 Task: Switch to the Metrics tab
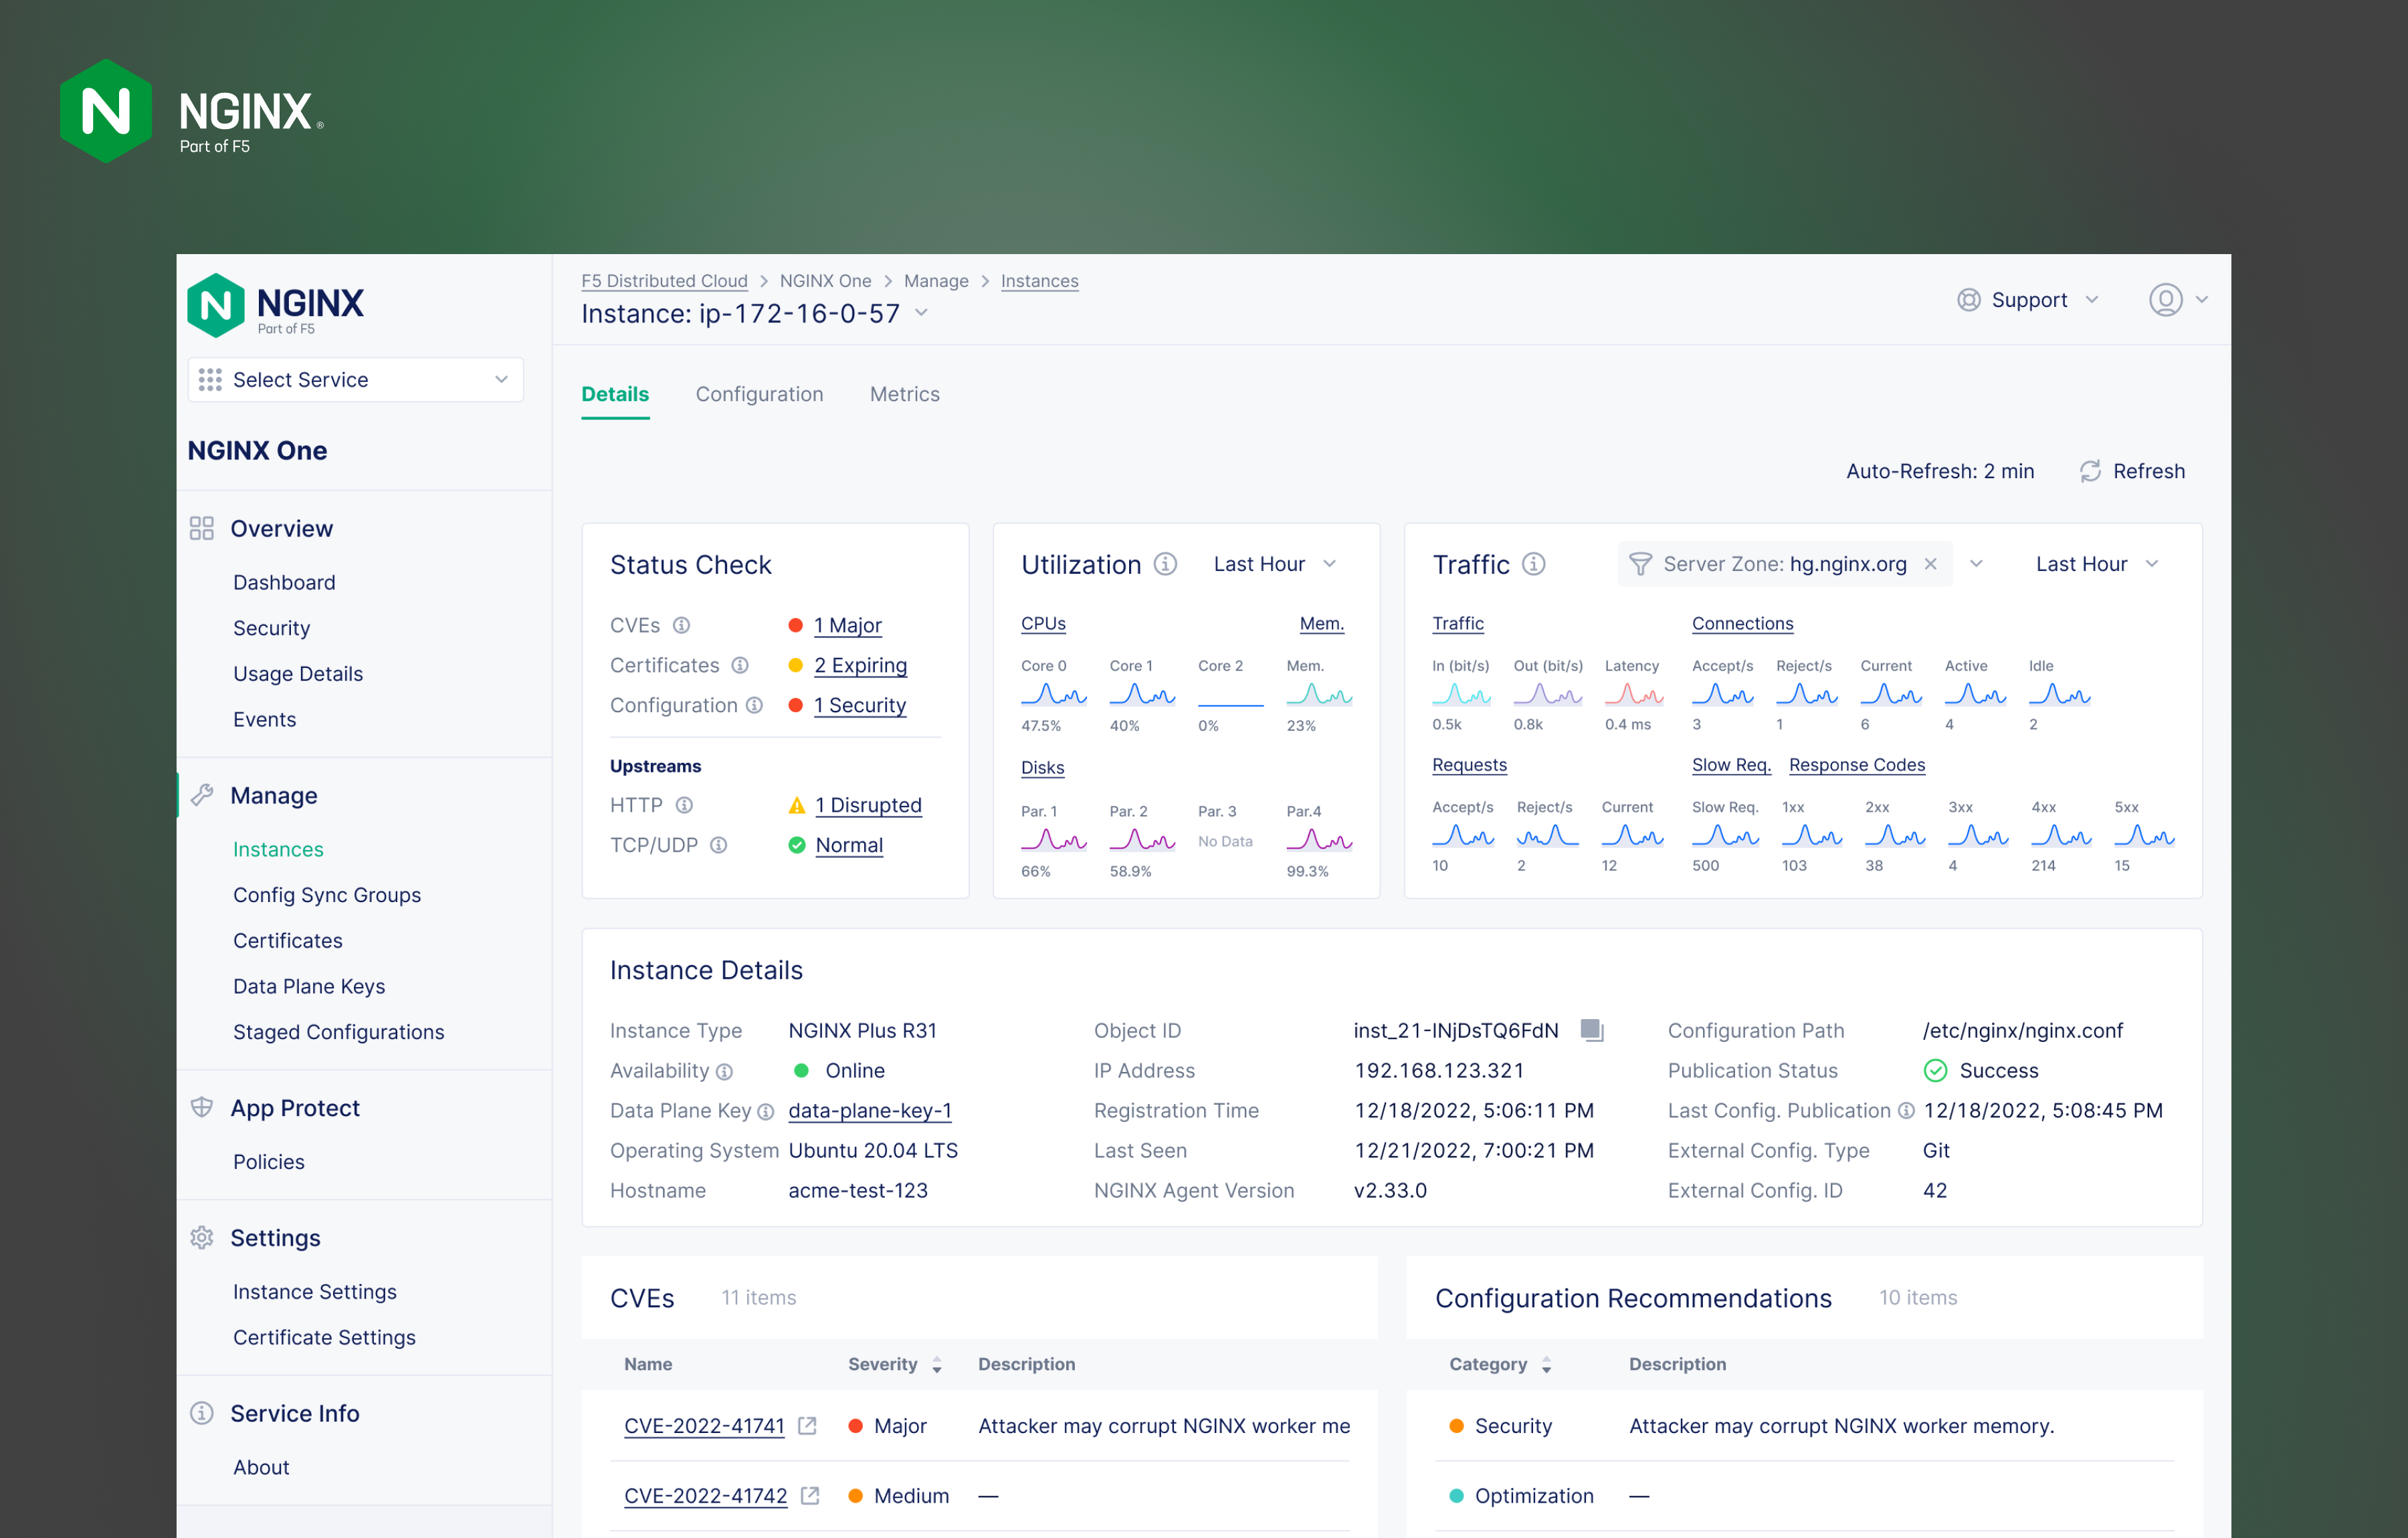(x=904, y=394)
